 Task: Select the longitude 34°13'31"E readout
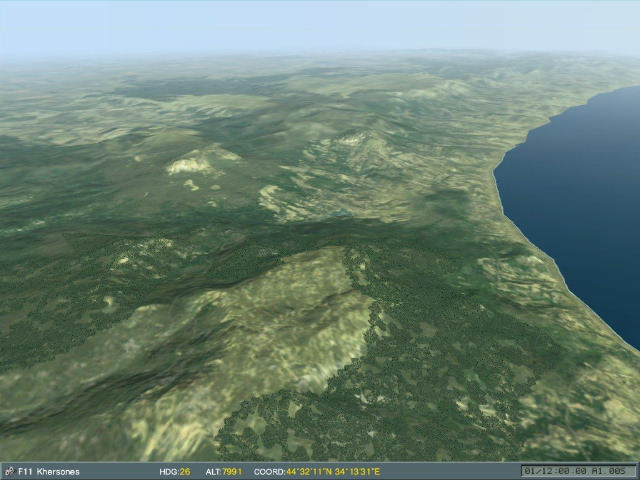pyautogui.click(x=357, y=471)
